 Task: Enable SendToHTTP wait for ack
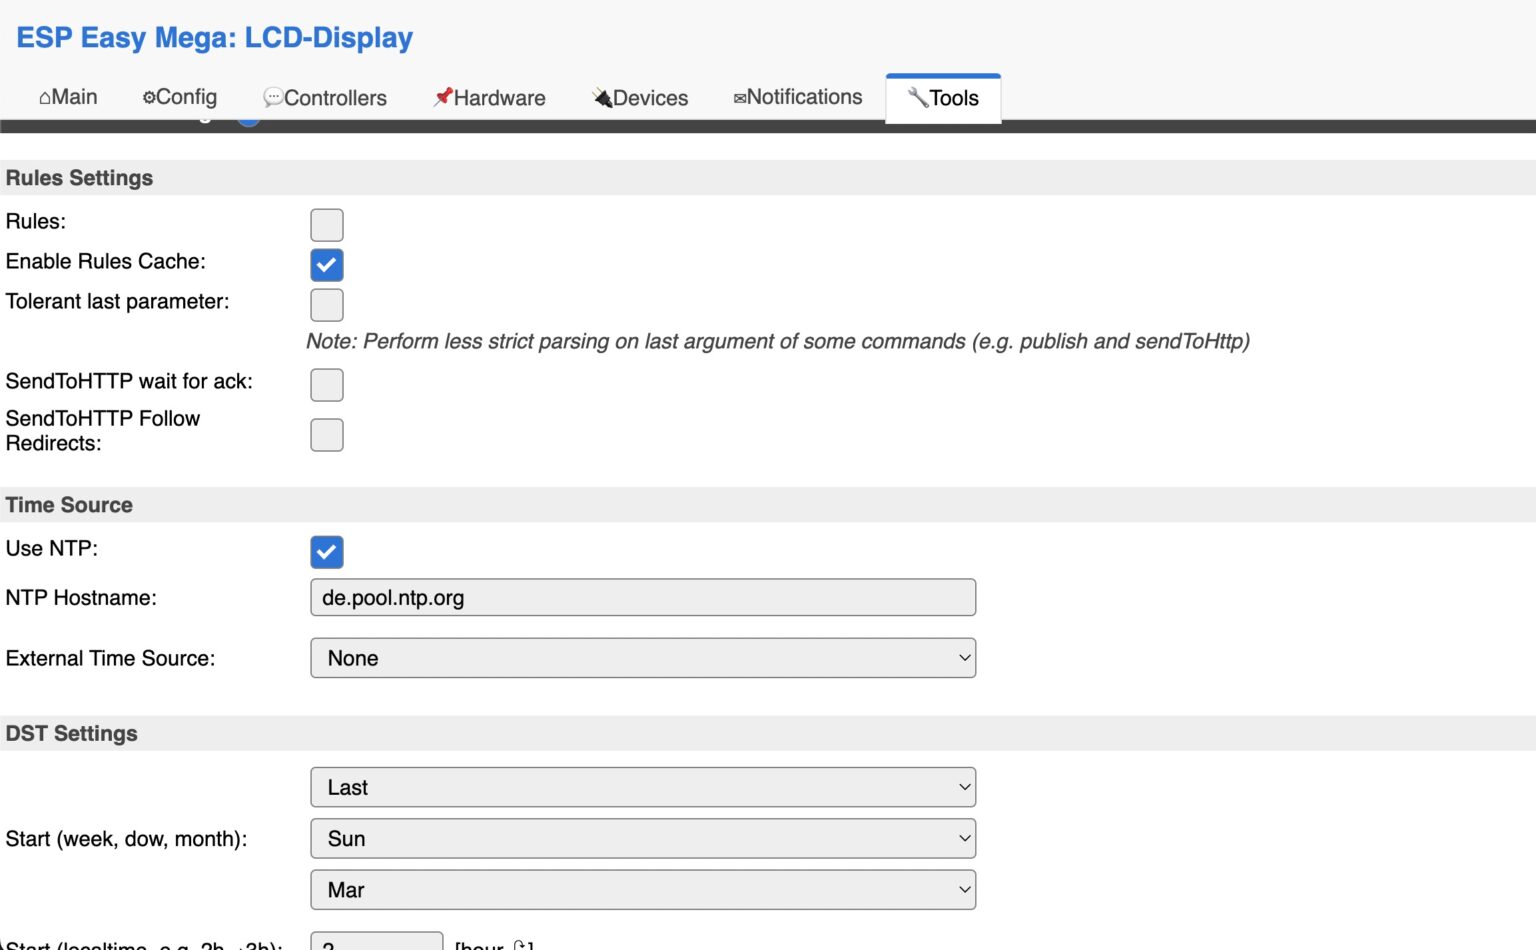(327, 385)
